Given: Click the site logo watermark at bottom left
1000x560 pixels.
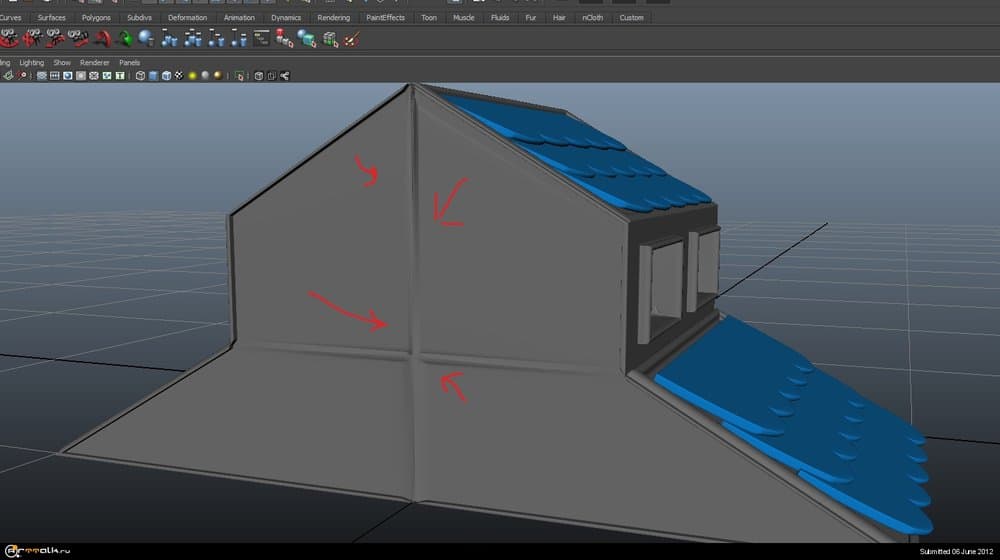Looking at the screenshot, I should tap(35, 550).
